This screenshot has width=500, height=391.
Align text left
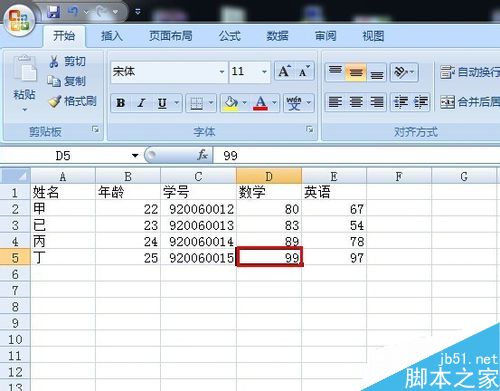335,102
